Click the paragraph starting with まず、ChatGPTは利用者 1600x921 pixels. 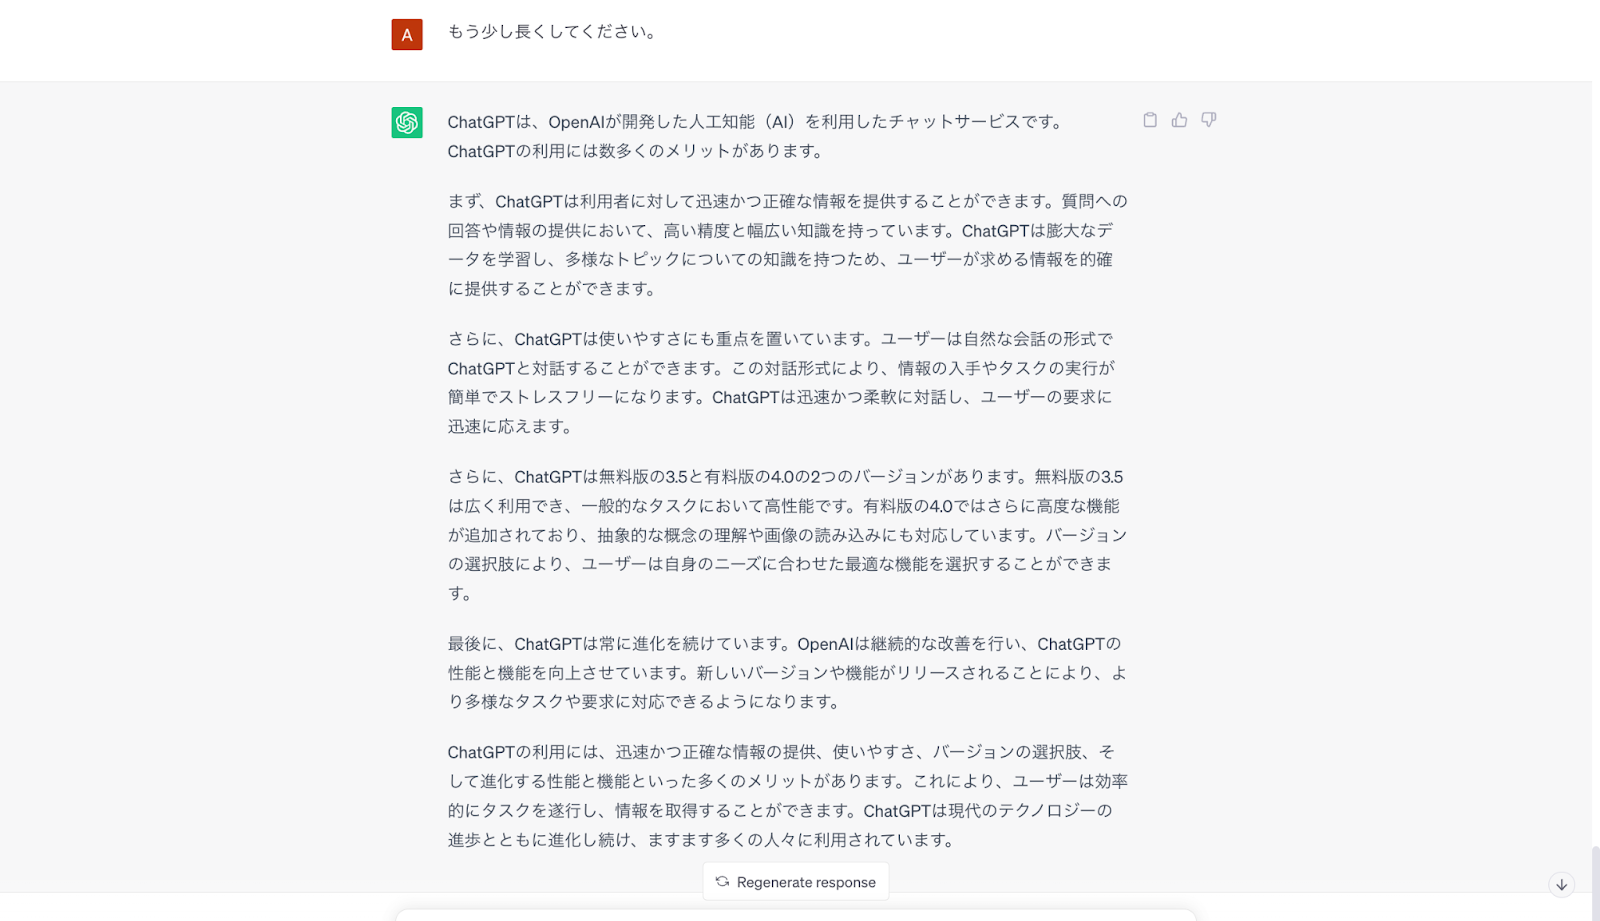(x=787, y=245)
